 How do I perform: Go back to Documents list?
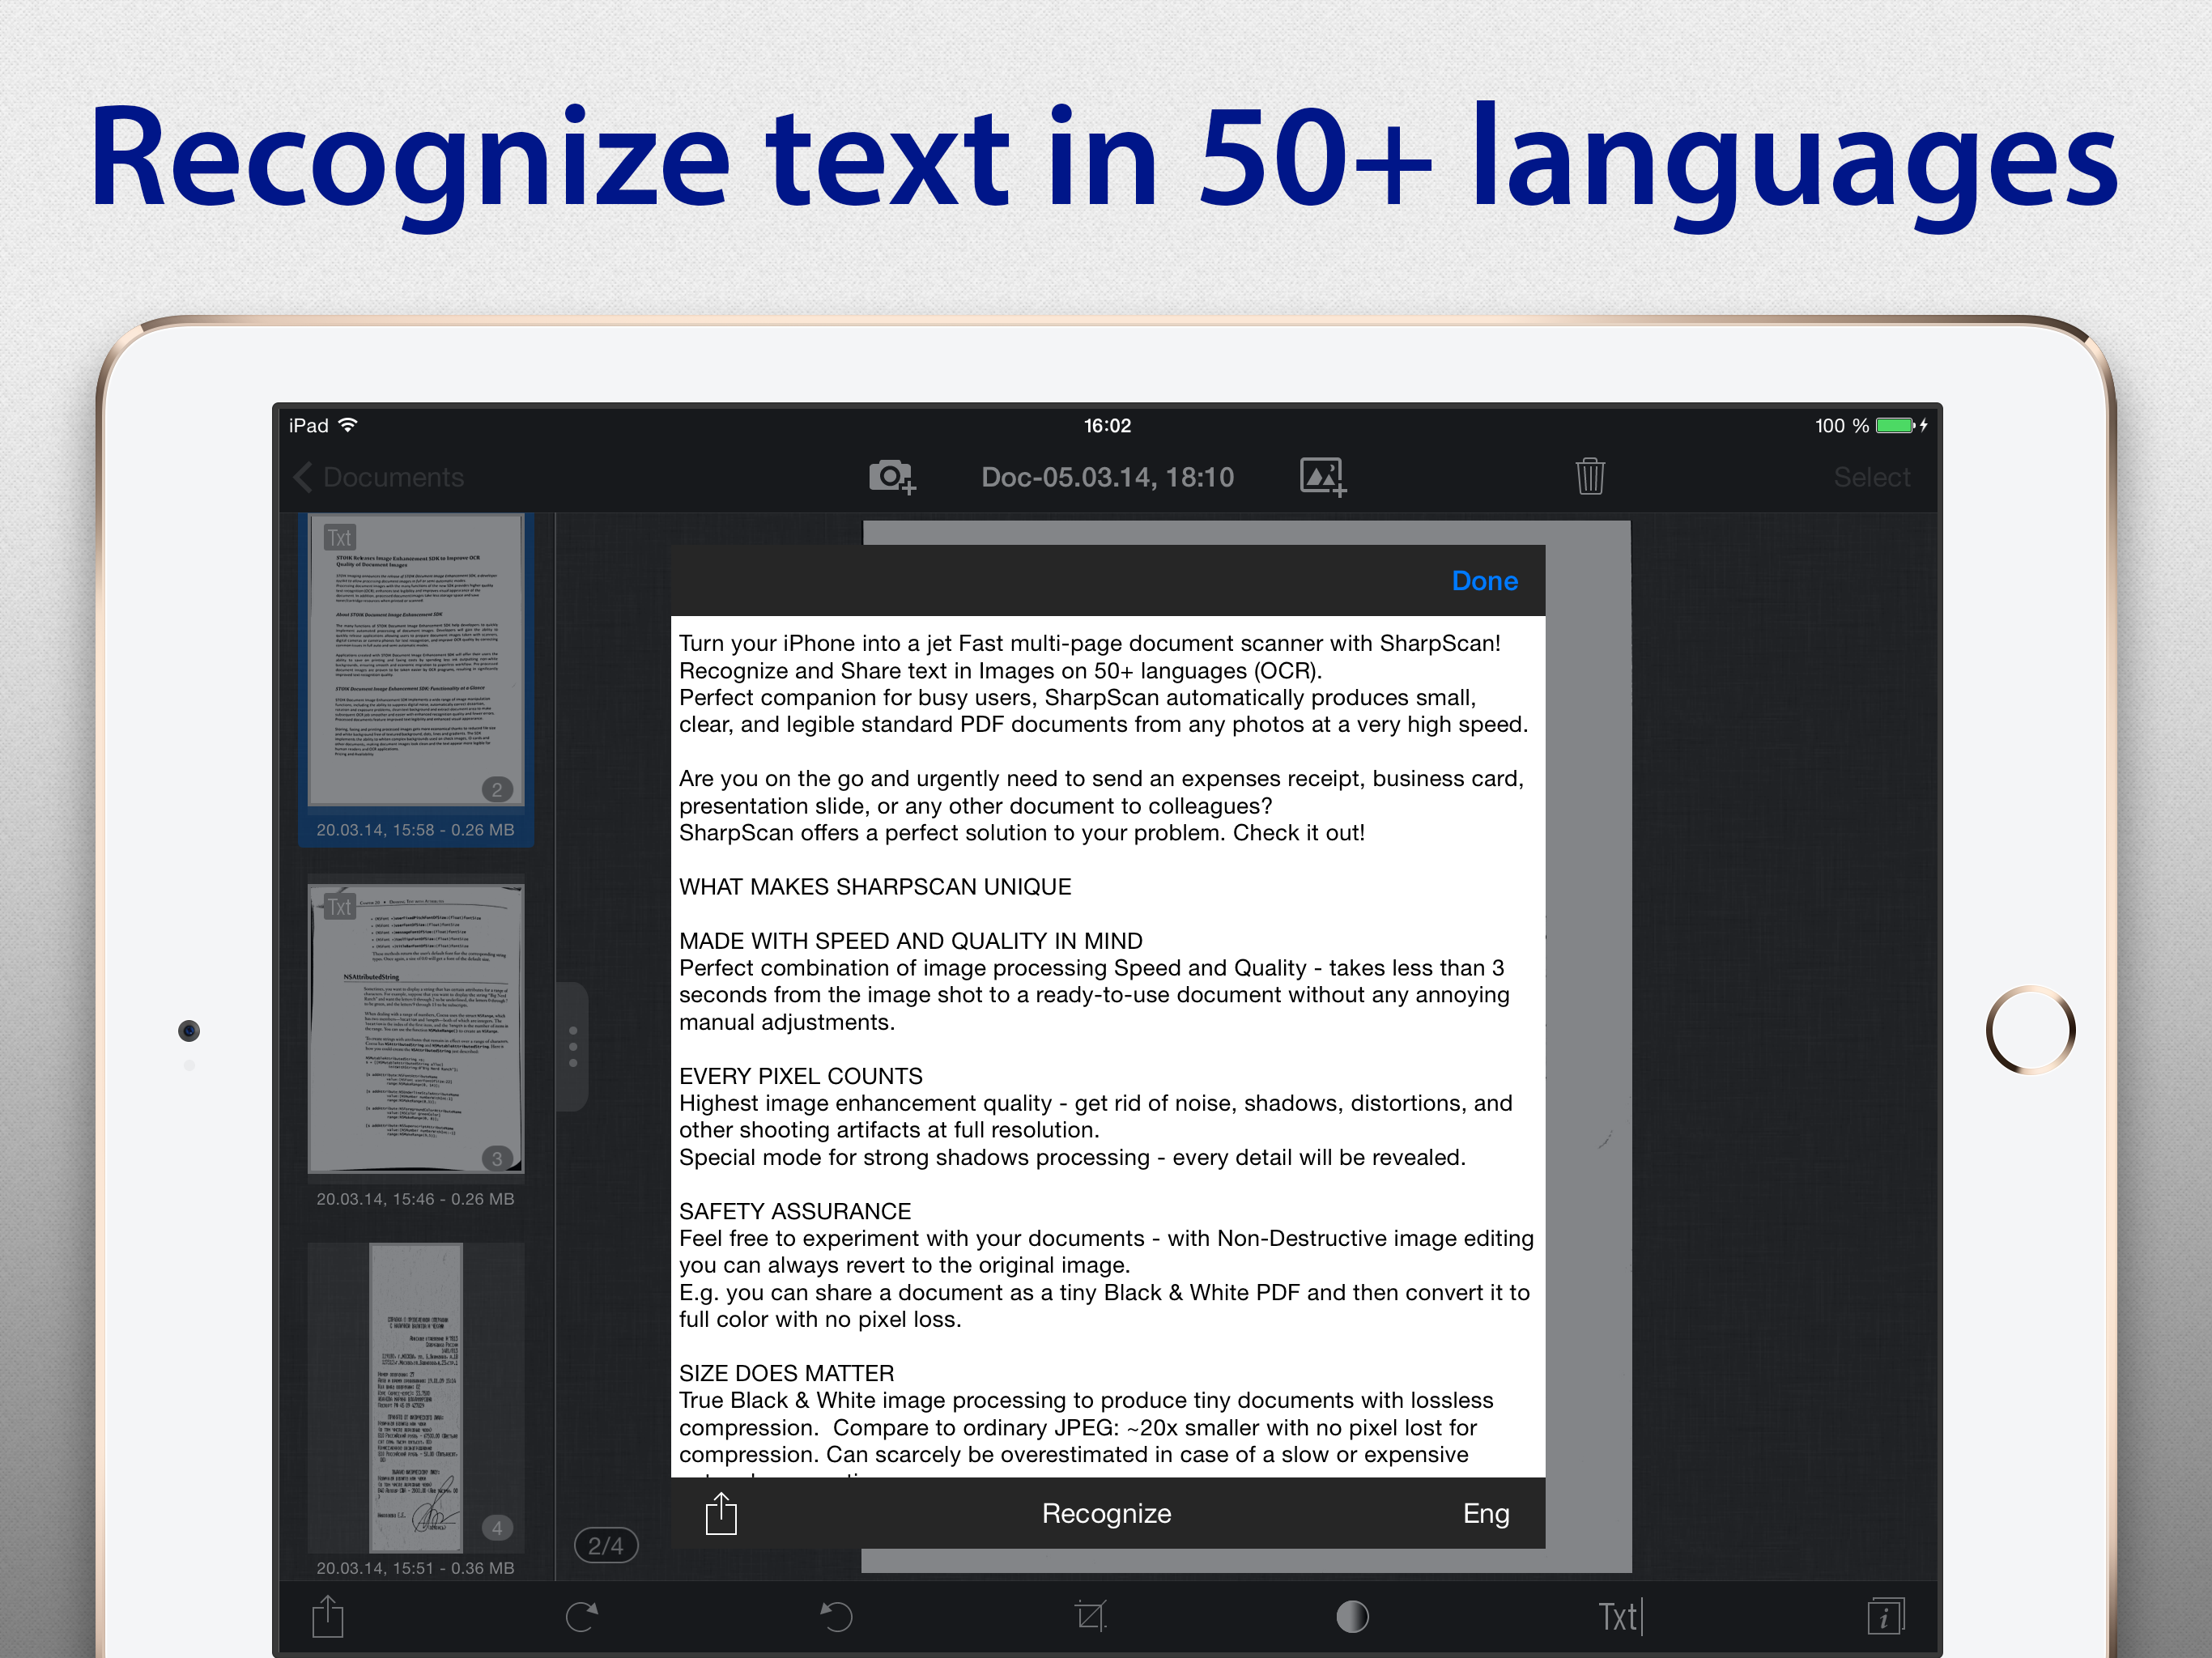click(380, 477)
